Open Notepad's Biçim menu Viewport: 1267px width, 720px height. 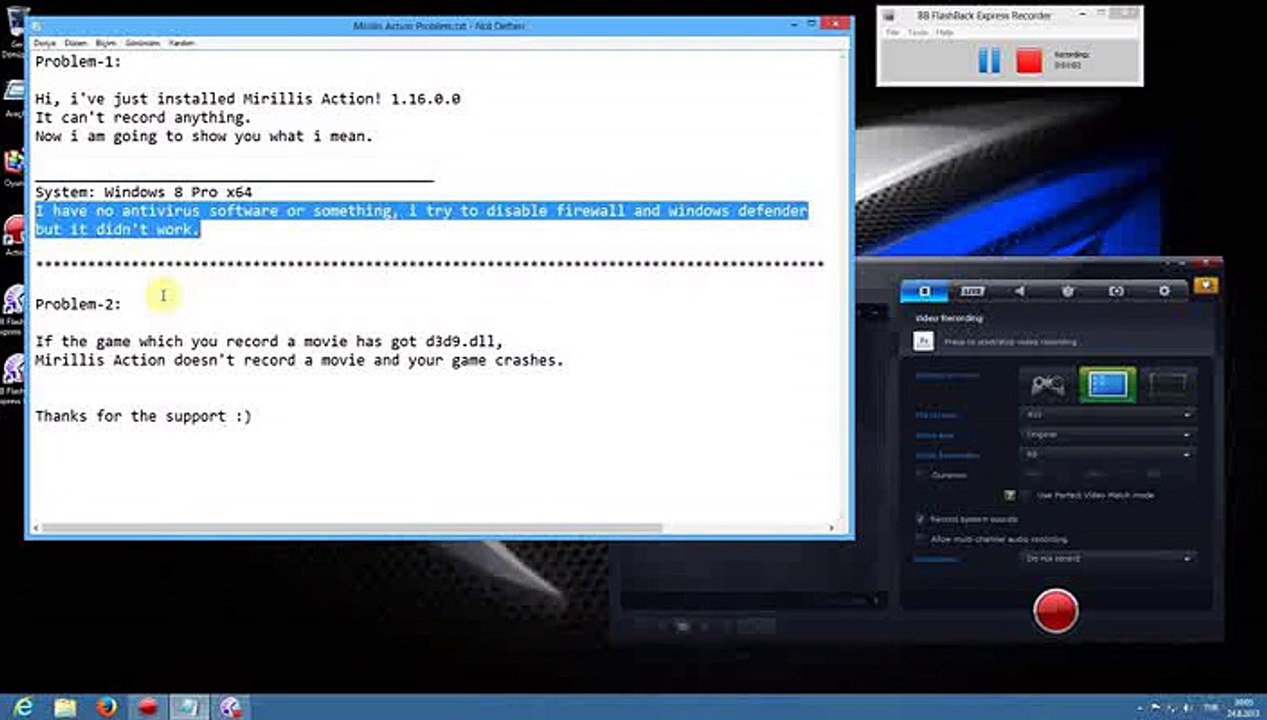click(107, 44)
